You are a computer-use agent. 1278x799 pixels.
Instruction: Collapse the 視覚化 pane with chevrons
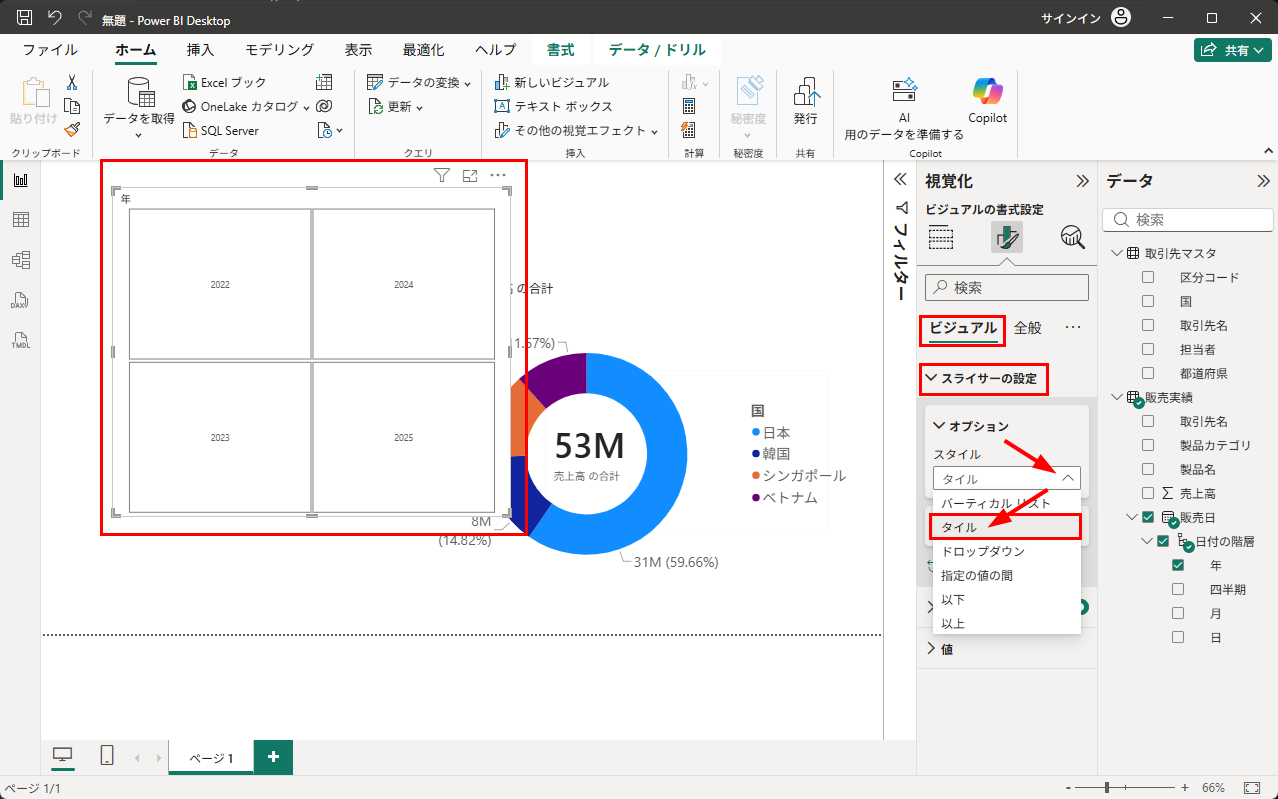pyautogui.click(x=1082, y=181)
